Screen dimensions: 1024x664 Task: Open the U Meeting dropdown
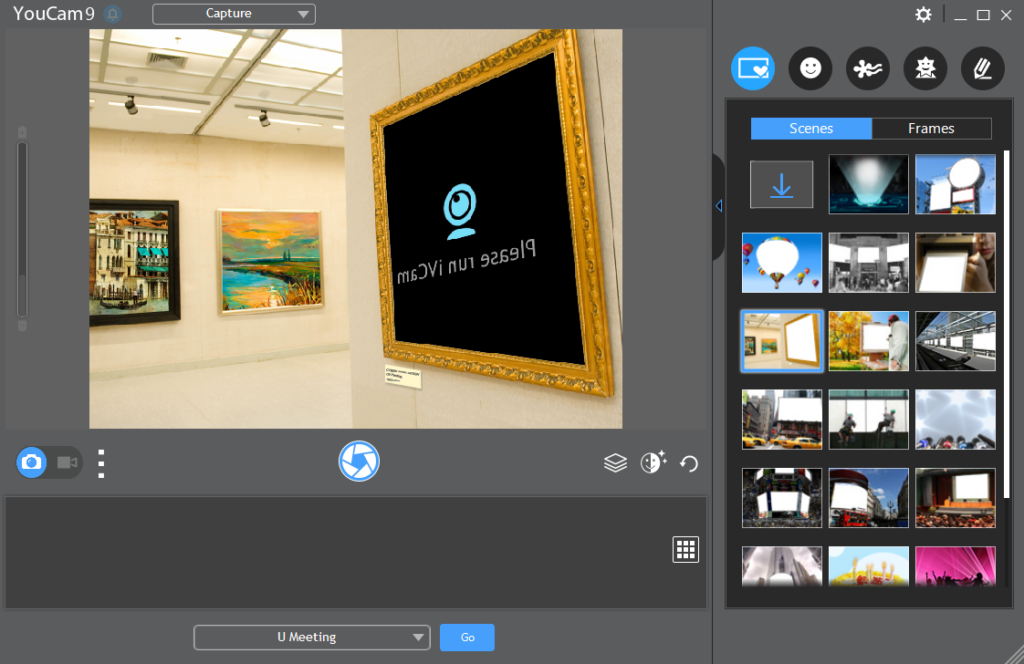pyautogui.click(x=311, y=637)
